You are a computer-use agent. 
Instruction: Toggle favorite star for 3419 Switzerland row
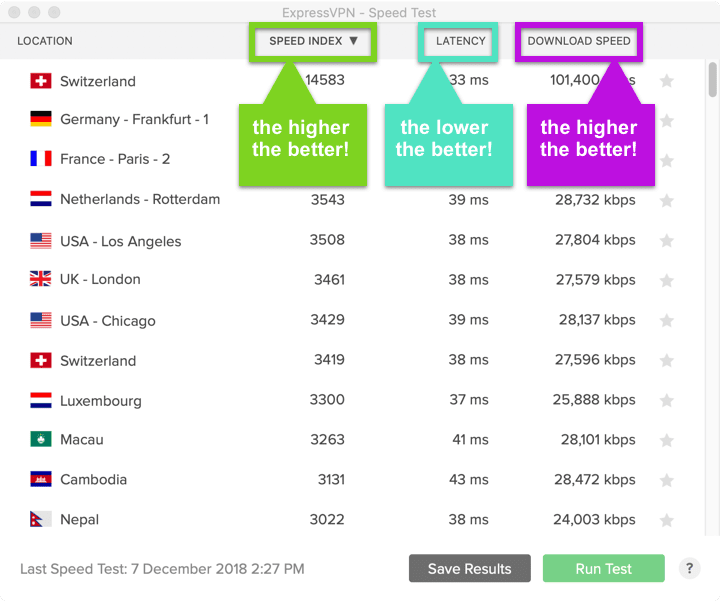pos(667,361)
